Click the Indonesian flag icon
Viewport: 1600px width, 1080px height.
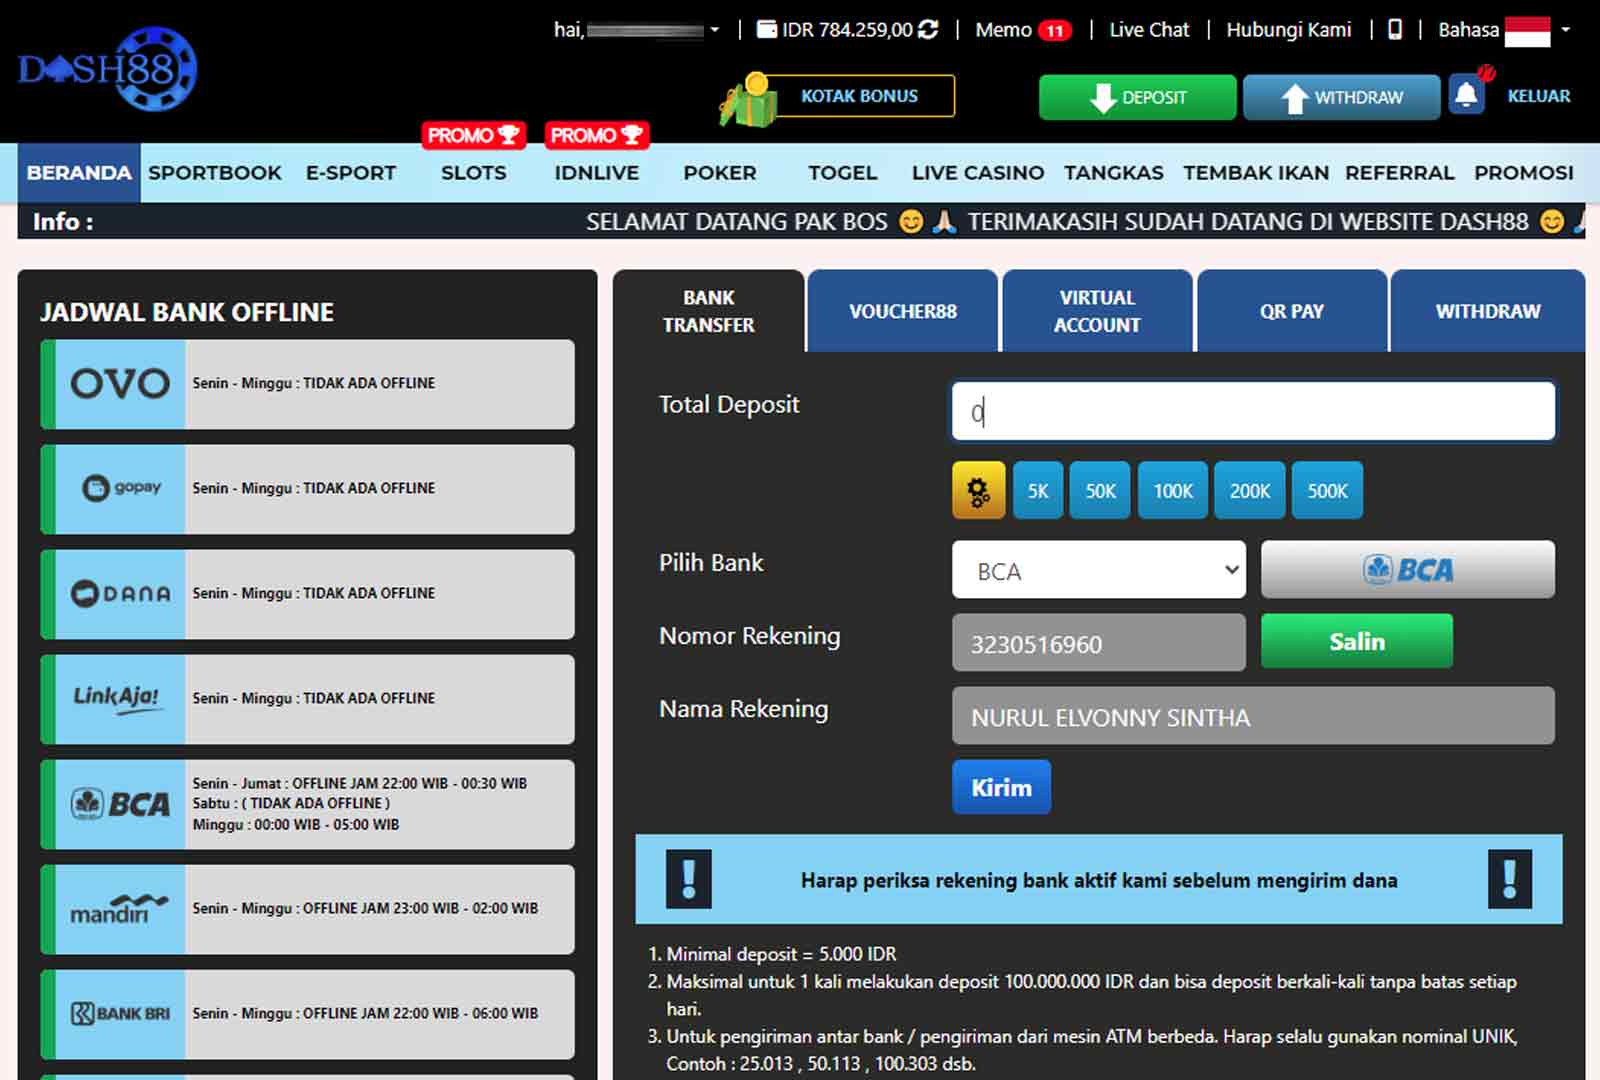click(x=1527, y=31)
